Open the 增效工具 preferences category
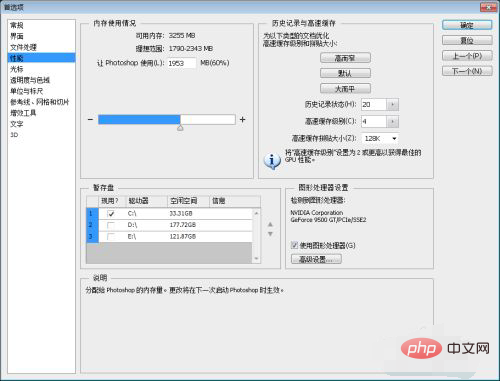Image resolution: width=500 pixels, height=381 pixels. click(x=23, y=113)
